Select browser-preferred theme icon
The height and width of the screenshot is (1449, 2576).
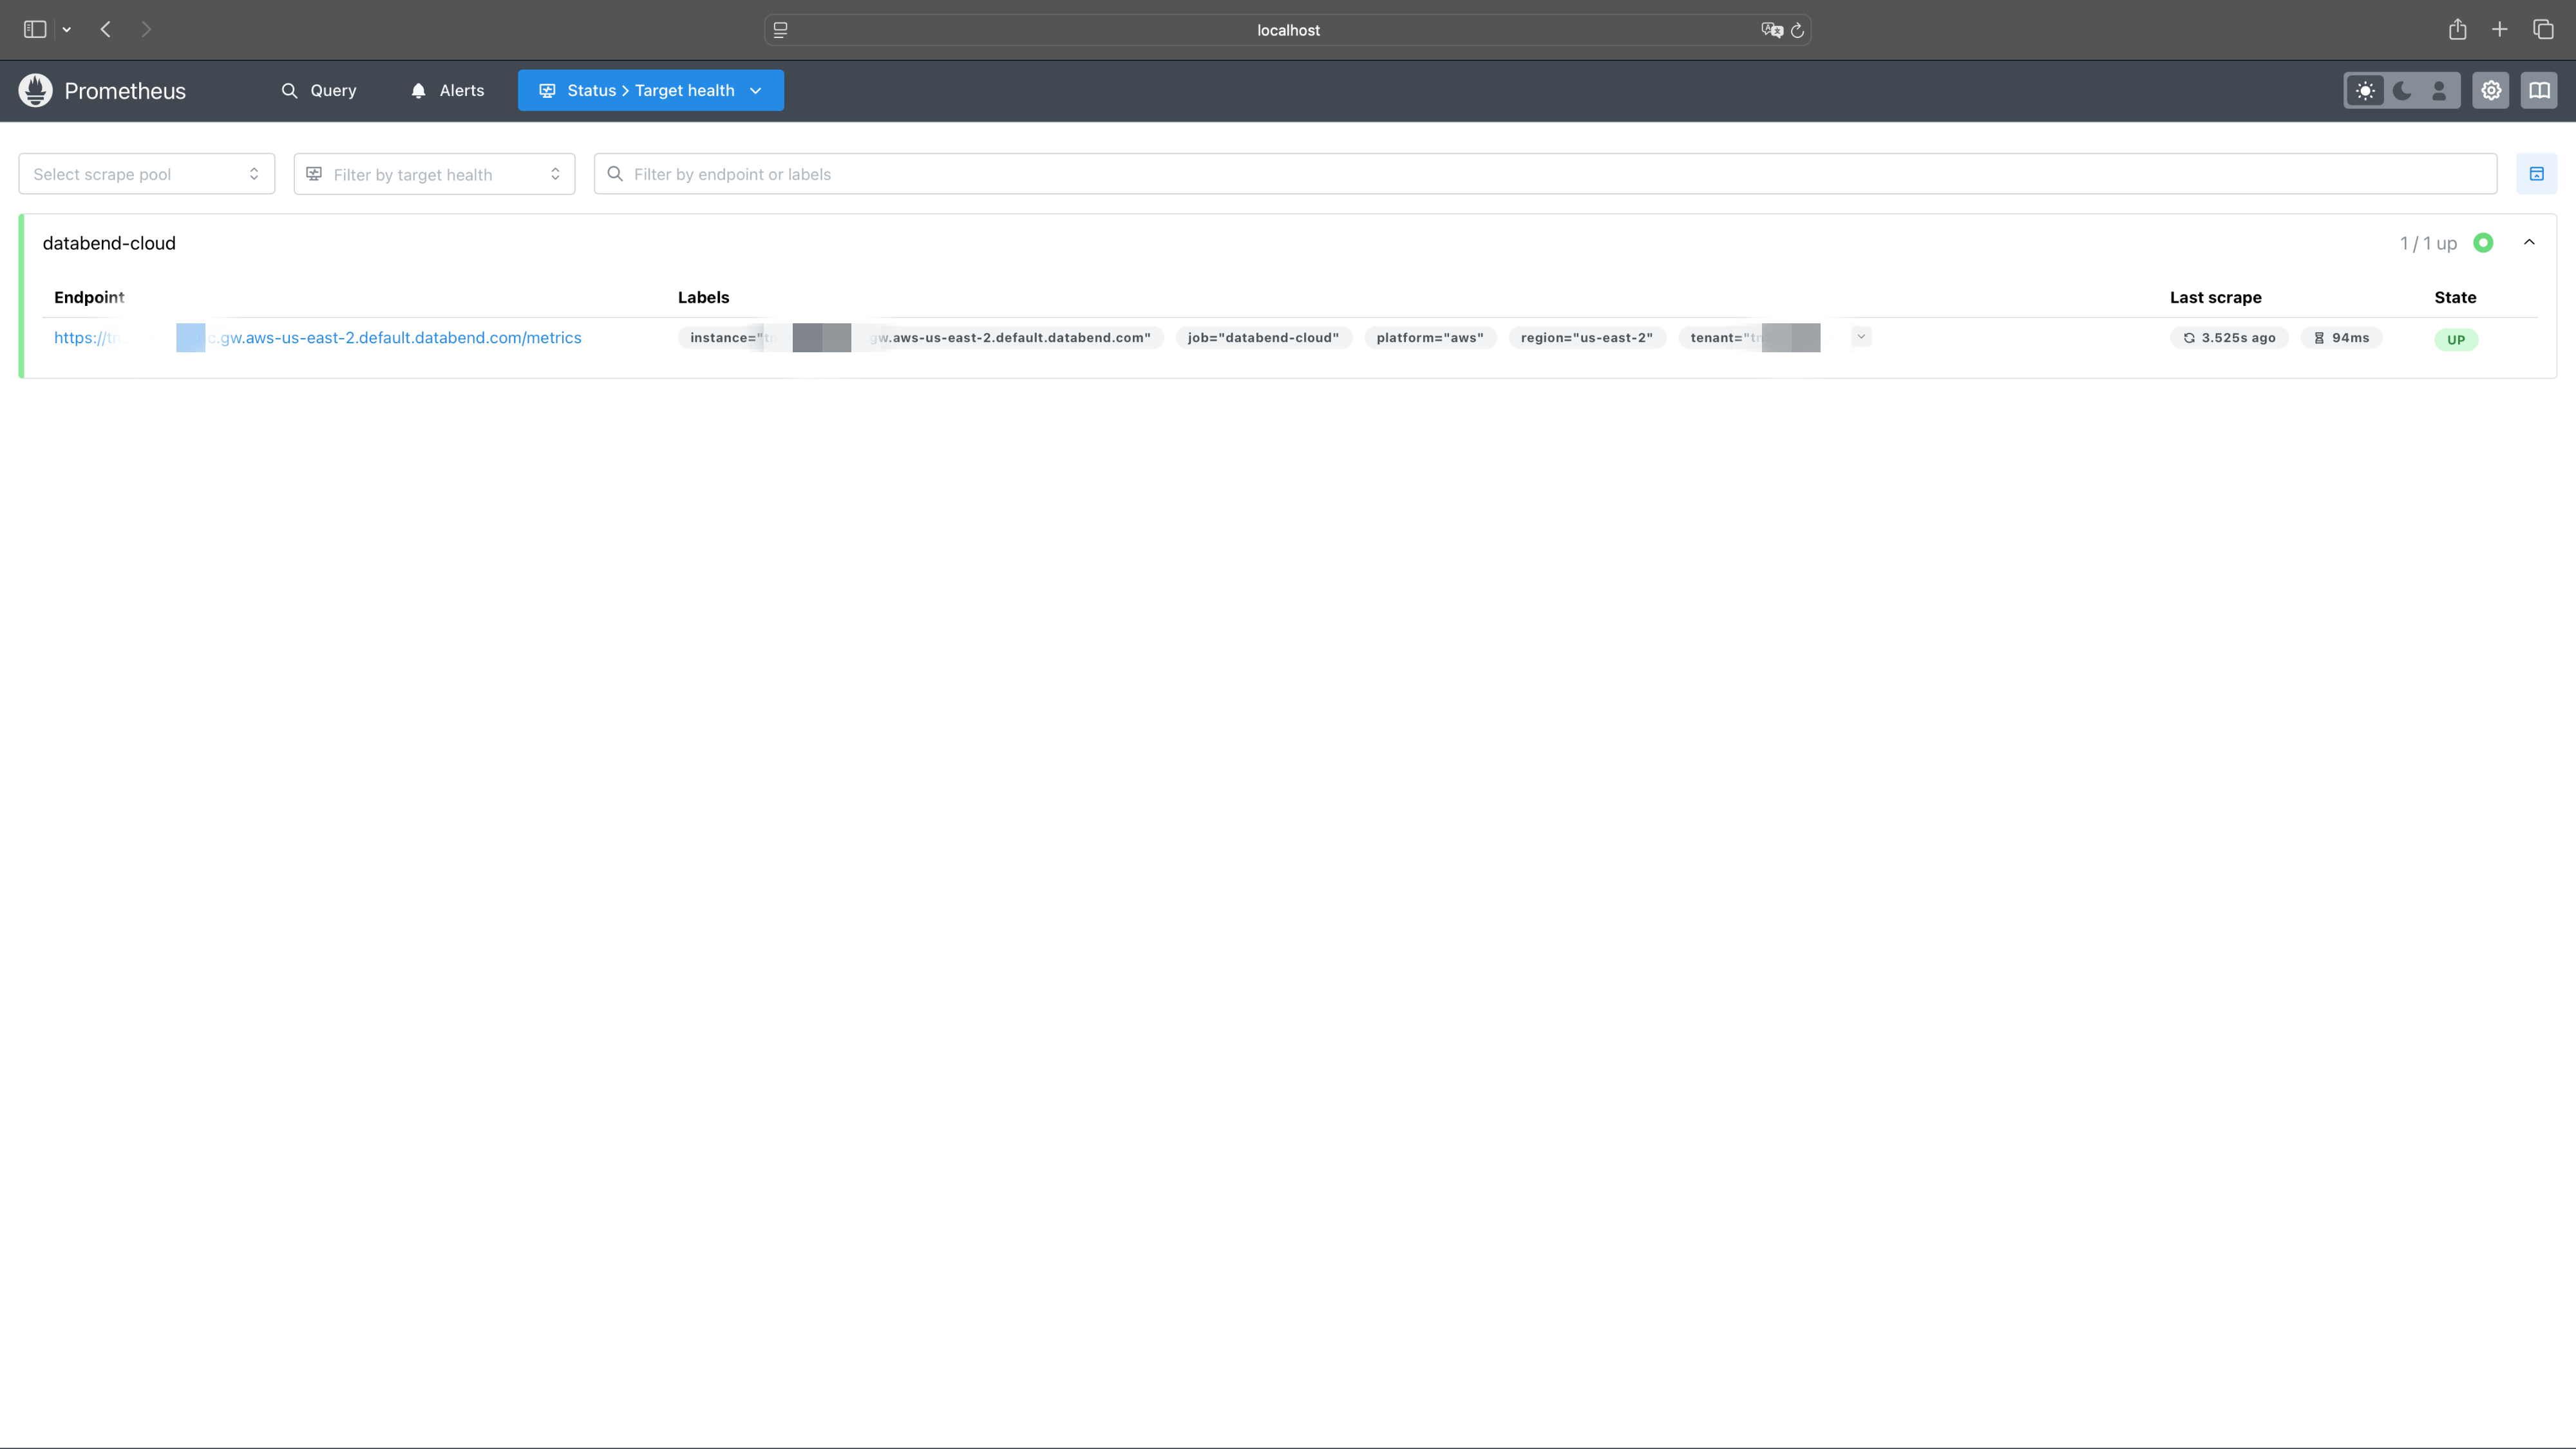(x=2439, y=91)
